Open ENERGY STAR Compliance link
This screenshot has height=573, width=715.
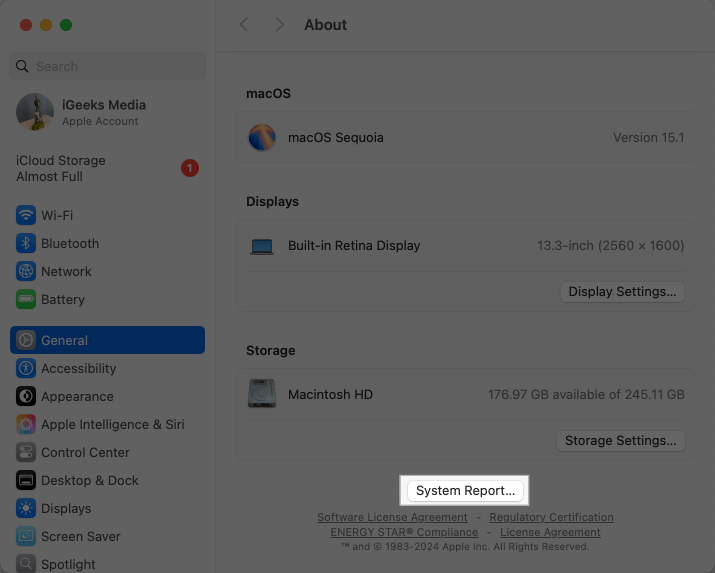(404, 532)
